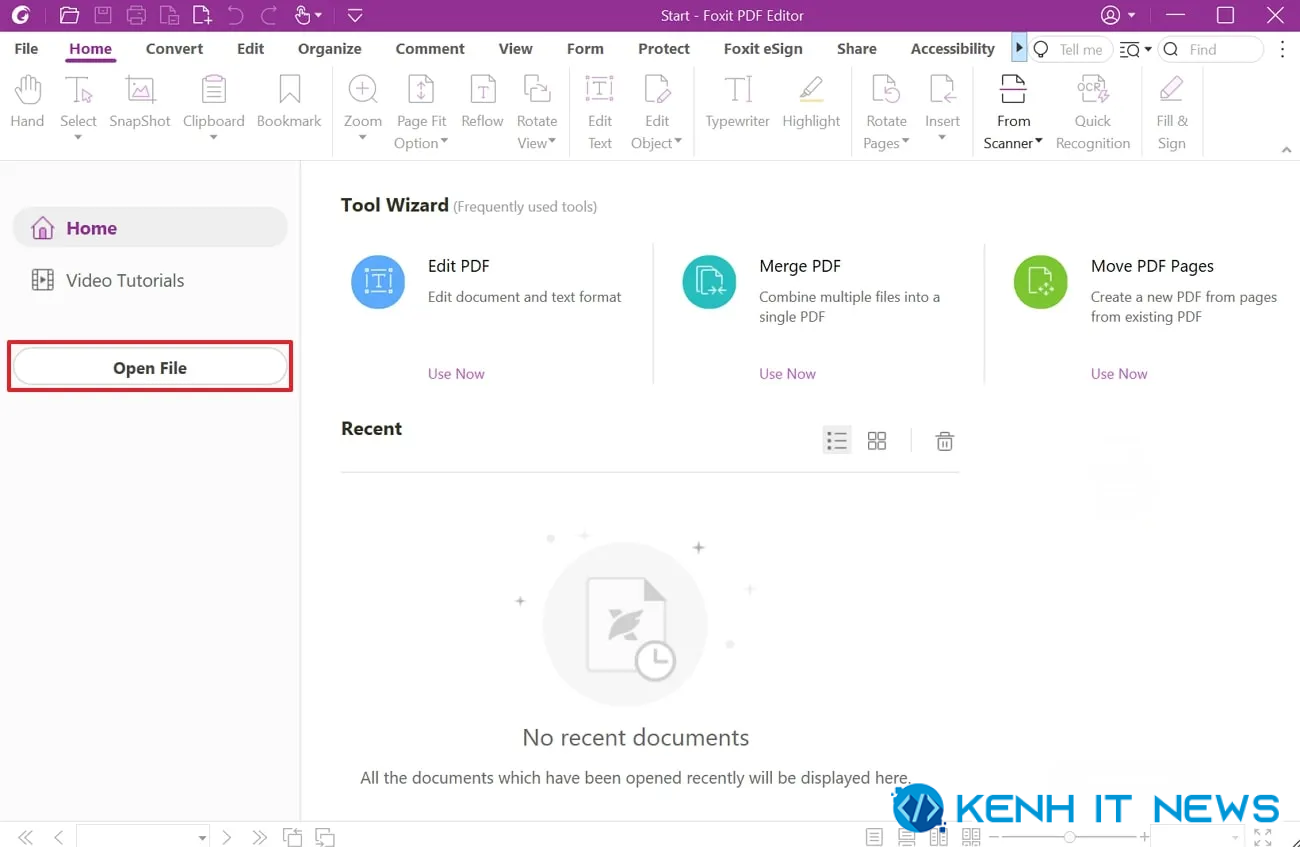This screenshot has width=1300, height=847.
Task: Expand the Insert dropdown
Action: click(x=942, y=138)
